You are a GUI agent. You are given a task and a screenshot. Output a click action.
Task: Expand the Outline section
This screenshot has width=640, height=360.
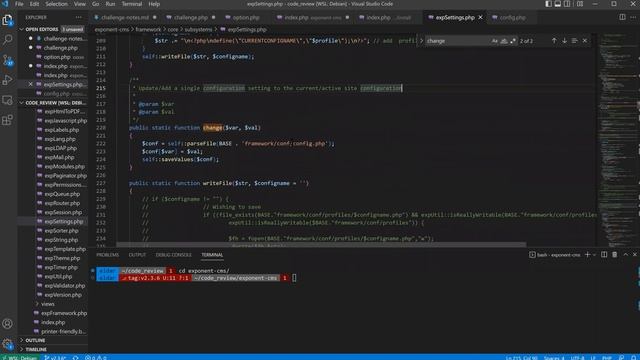[35, 340]
